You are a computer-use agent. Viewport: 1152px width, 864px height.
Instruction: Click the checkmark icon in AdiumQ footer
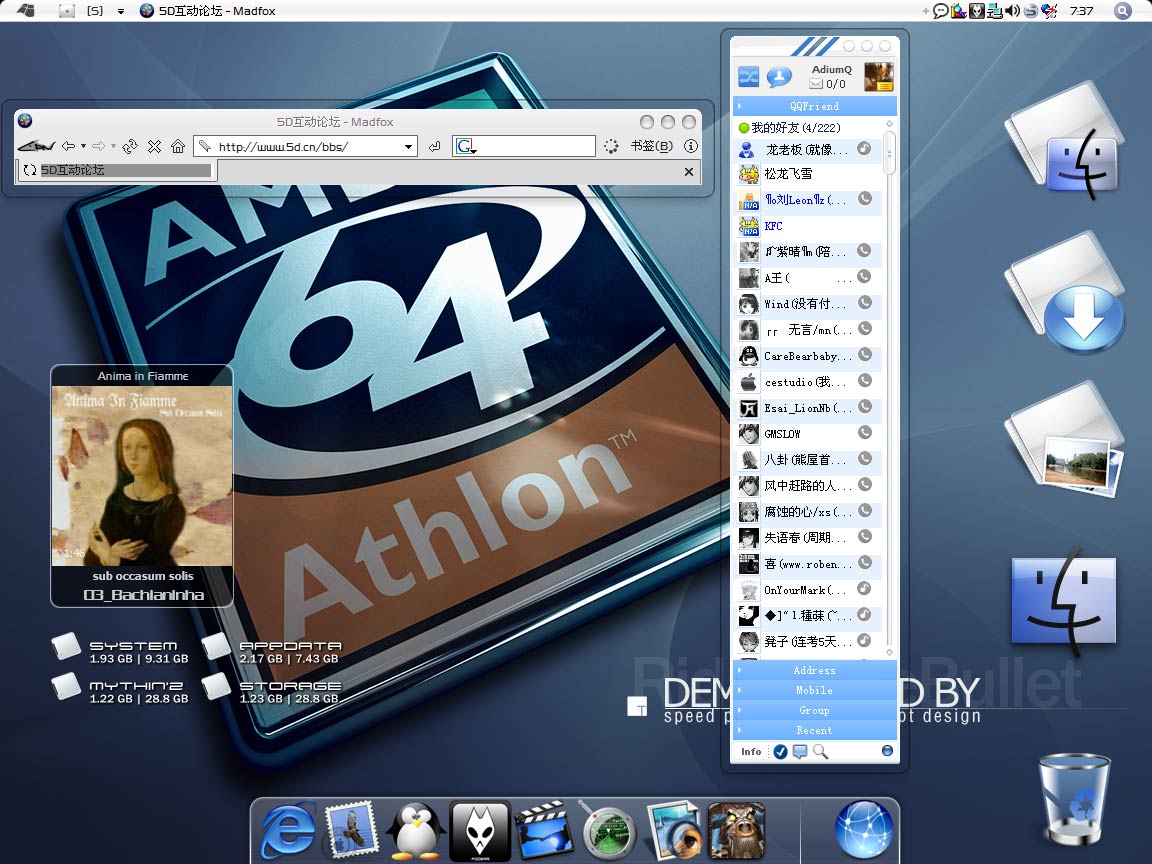pyautogui.click(x=780, y=752)
